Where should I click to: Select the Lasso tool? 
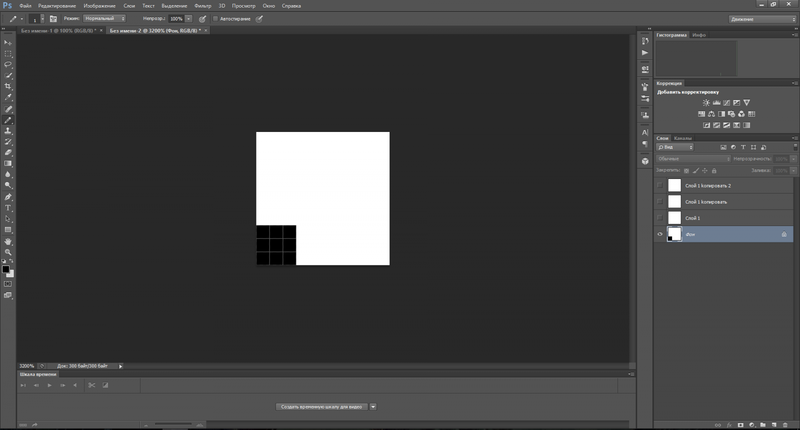(x=9, y=64)
